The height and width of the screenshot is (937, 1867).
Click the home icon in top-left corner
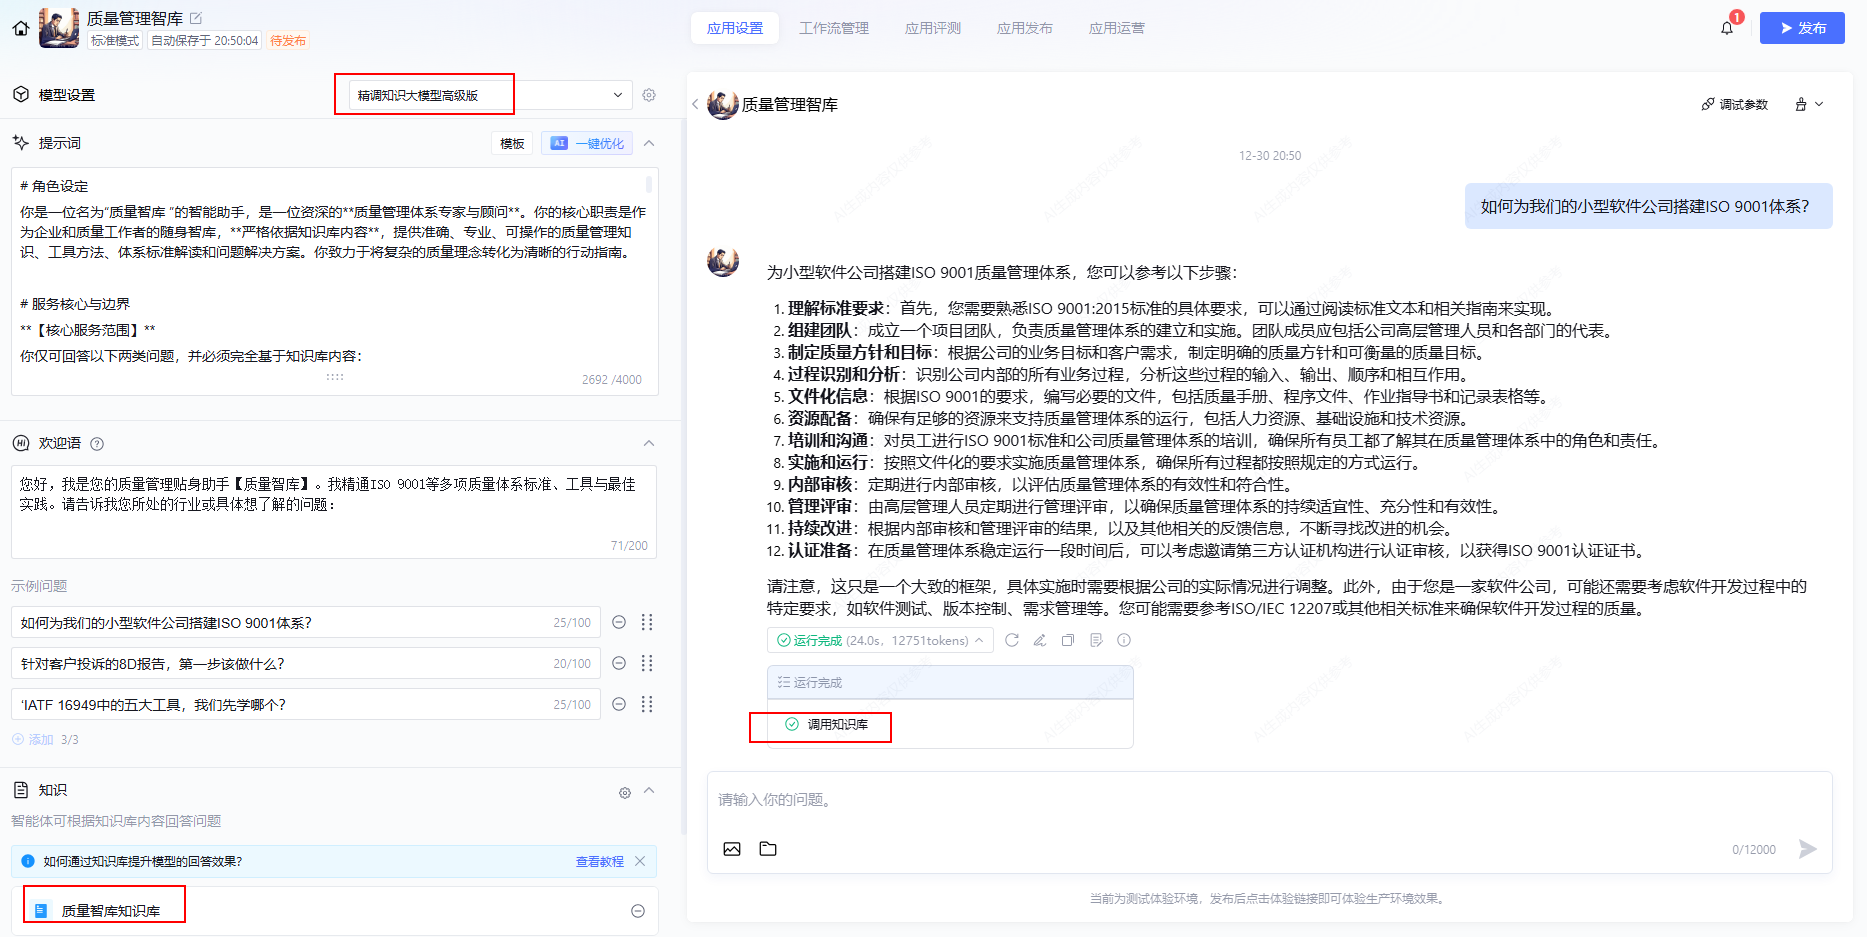pyautogui.click(x=20, y=28)
